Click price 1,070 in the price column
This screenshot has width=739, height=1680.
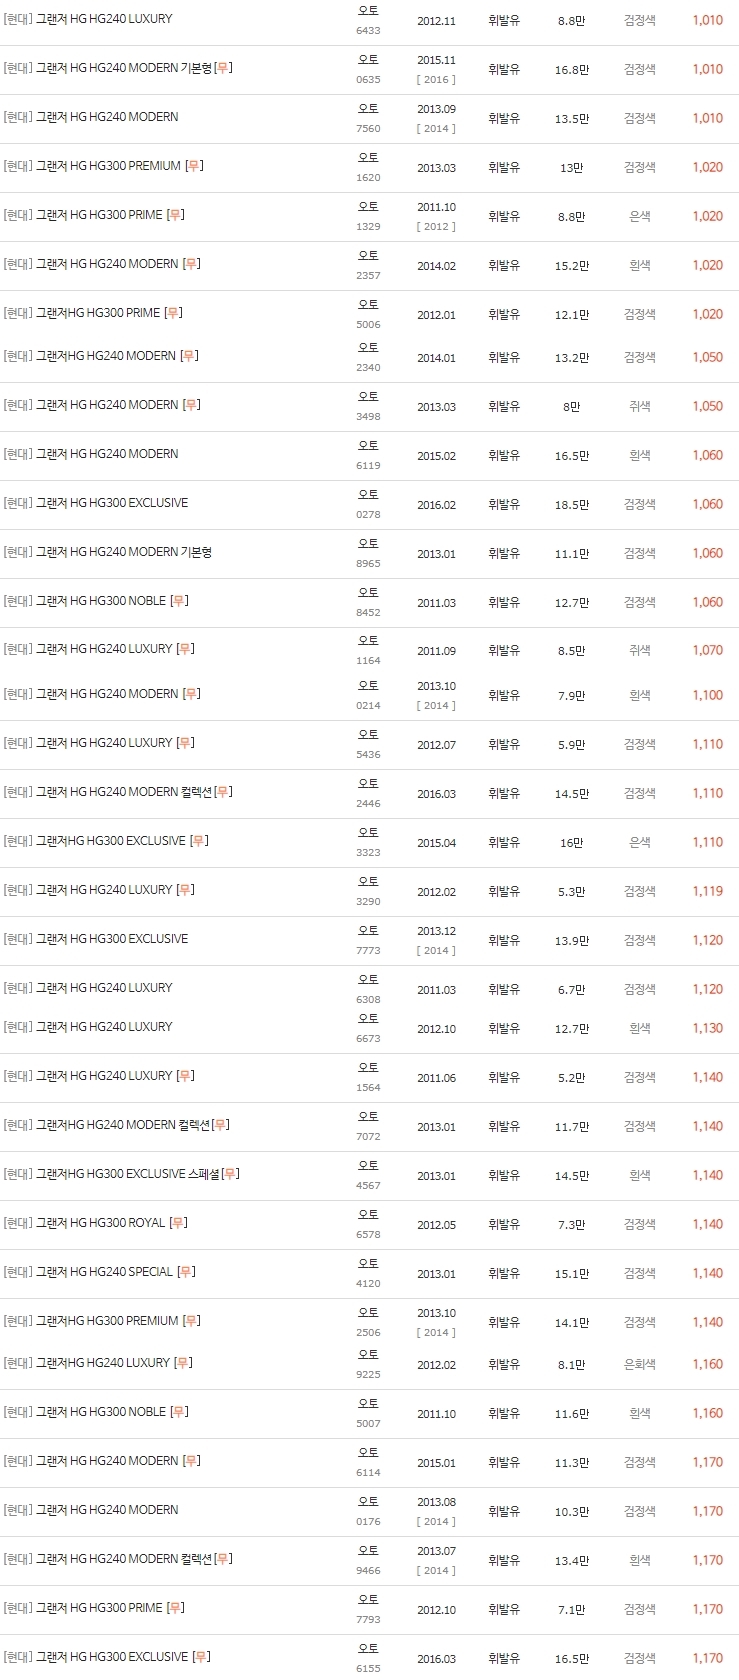click(x=707, y=650)
